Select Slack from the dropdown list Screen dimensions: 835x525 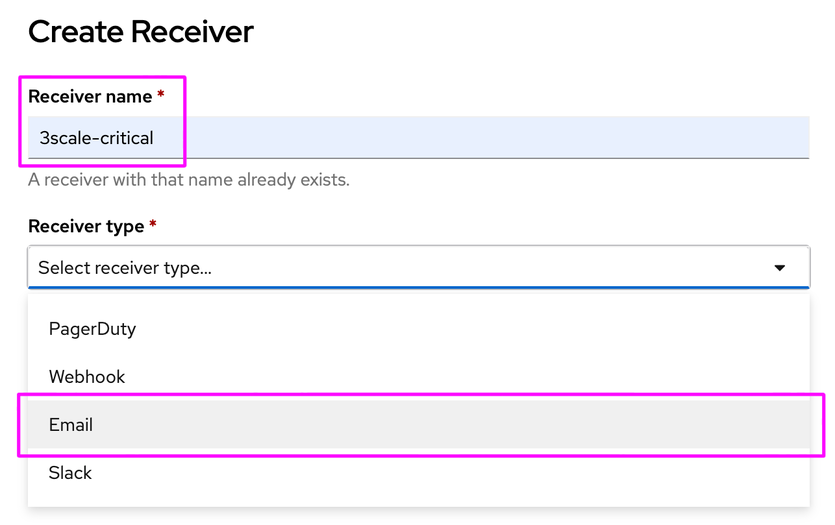tap(70, 473)
